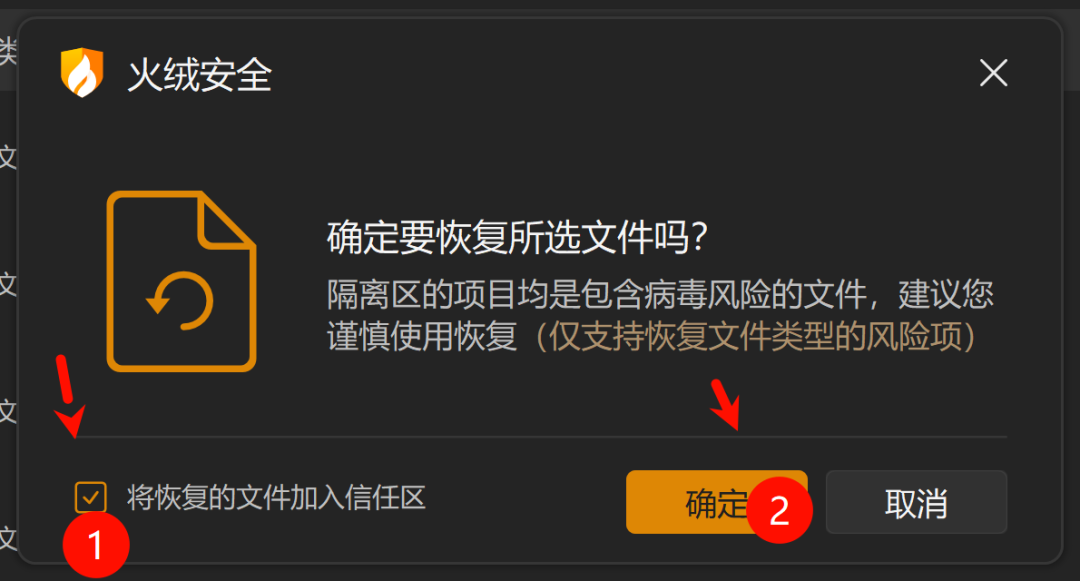Viewport: 1080px width, 581px height.
Task: Click the Huorong flame shield logo
Action: (82, 72)
